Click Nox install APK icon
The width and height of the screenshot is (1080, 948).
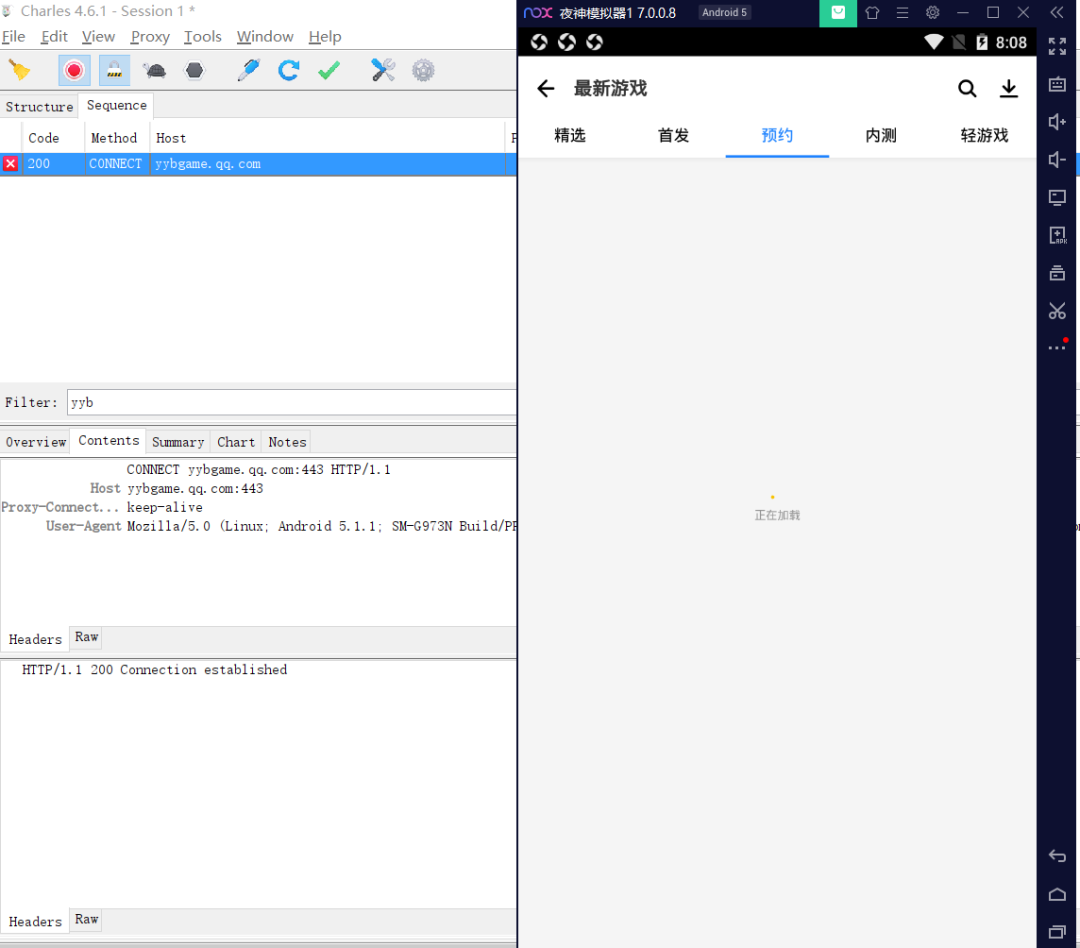1057,236
